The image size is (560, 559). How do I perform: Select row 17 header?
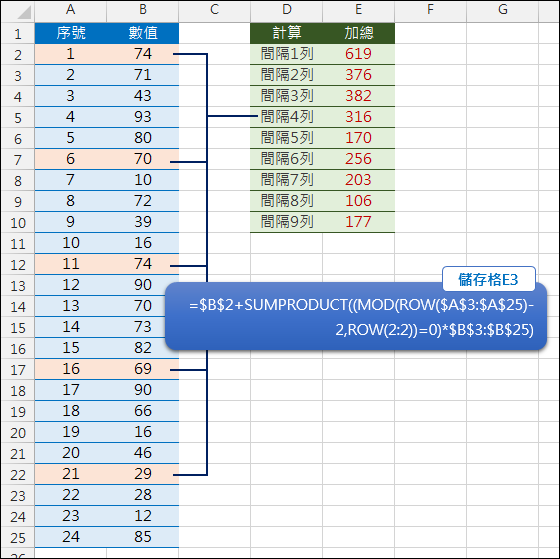[18, 369]
